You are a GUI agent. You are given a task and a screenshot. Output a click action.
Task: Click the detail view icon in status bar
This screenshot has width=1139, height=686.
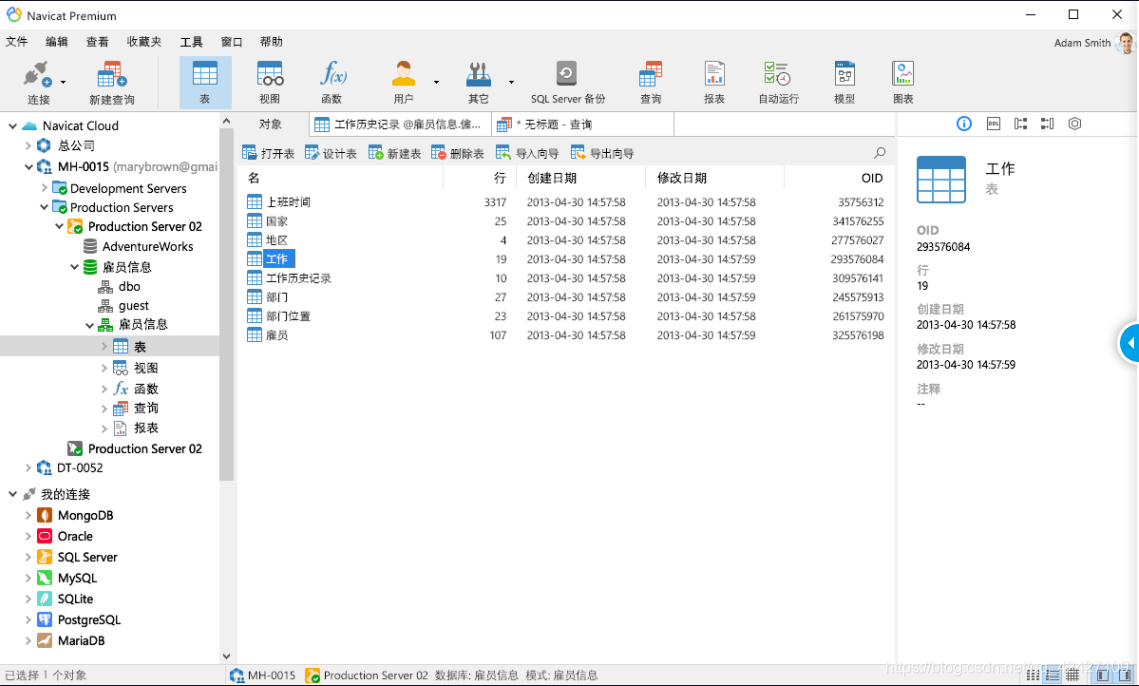pos(1053,675)
